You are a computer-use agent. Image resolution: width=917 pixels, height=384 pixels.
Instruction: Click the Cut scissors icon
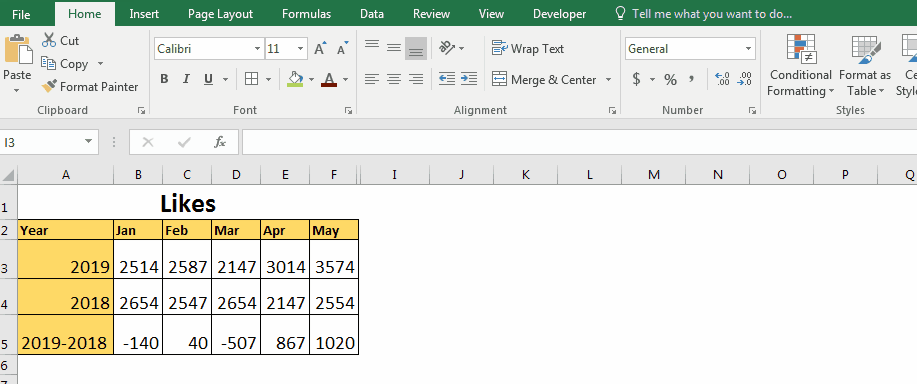(49, 40)
